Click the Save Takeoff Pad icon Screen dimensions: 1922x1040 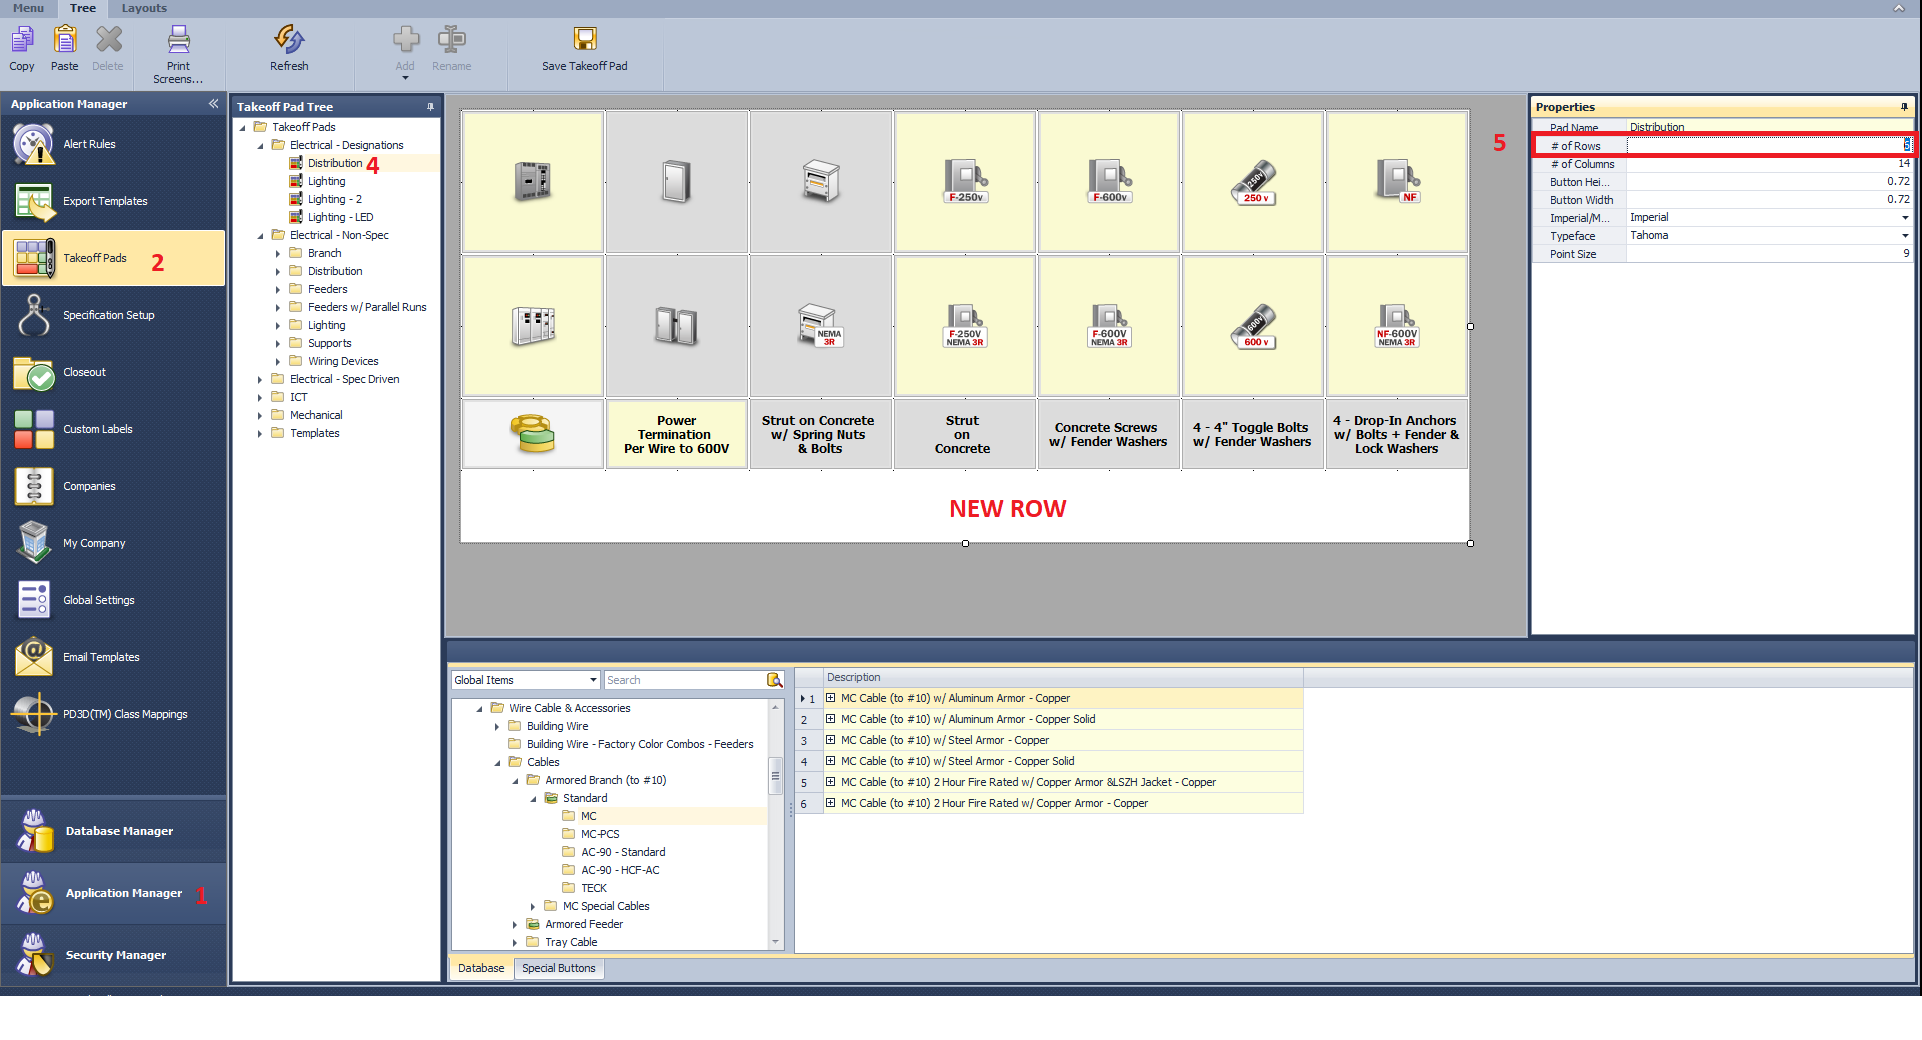(x=584, y=48)
